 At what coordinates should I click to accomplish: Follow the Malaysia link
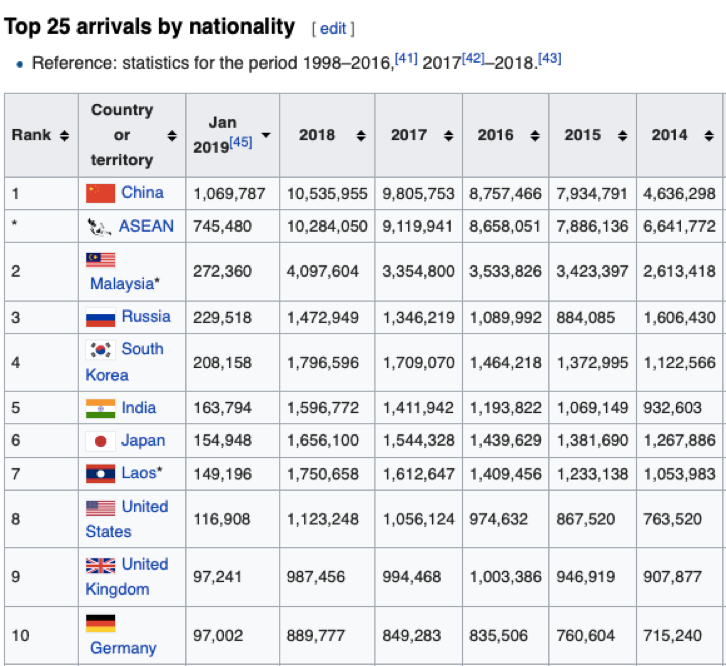click(122, 283)
